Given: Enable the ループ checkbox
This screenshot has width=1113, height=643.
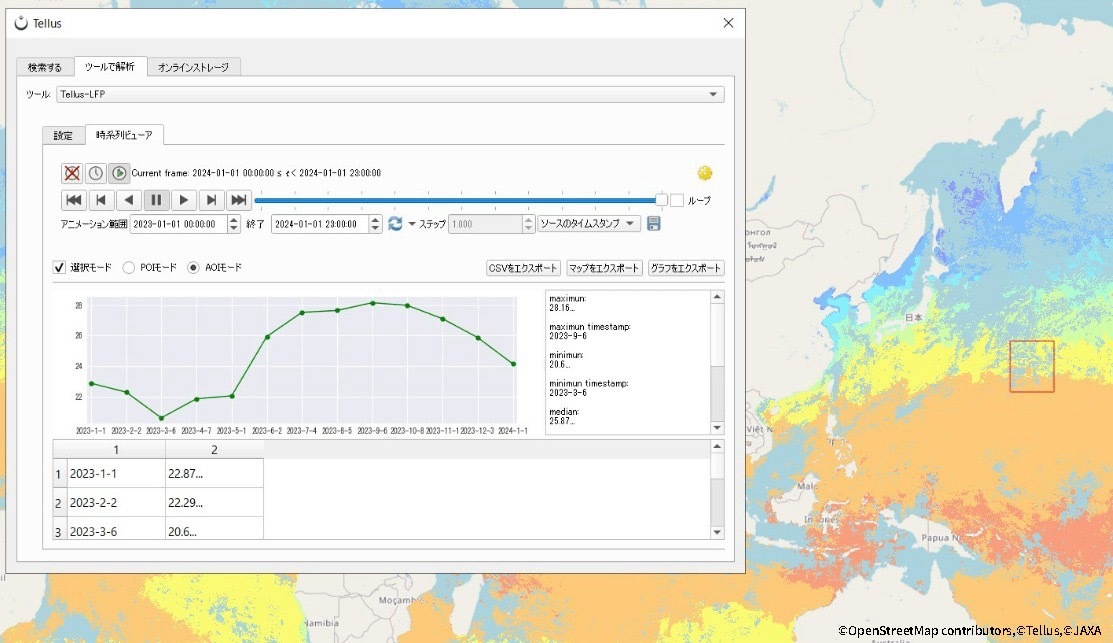Looking at the screenshot, I should click(x=677, y=200).
